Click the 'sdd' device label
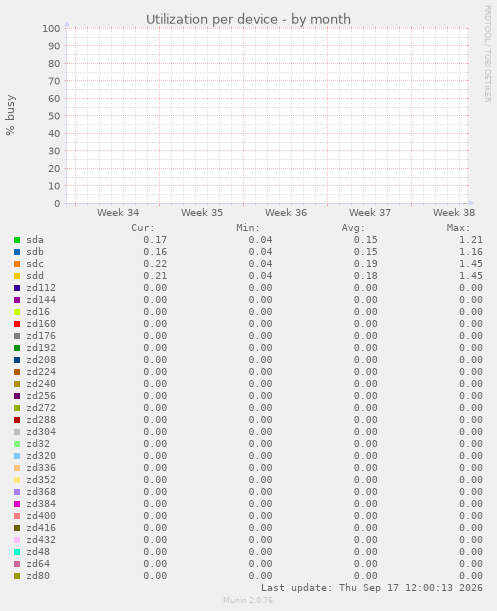This screenshot has height=611, width=497. coord(35,276)
